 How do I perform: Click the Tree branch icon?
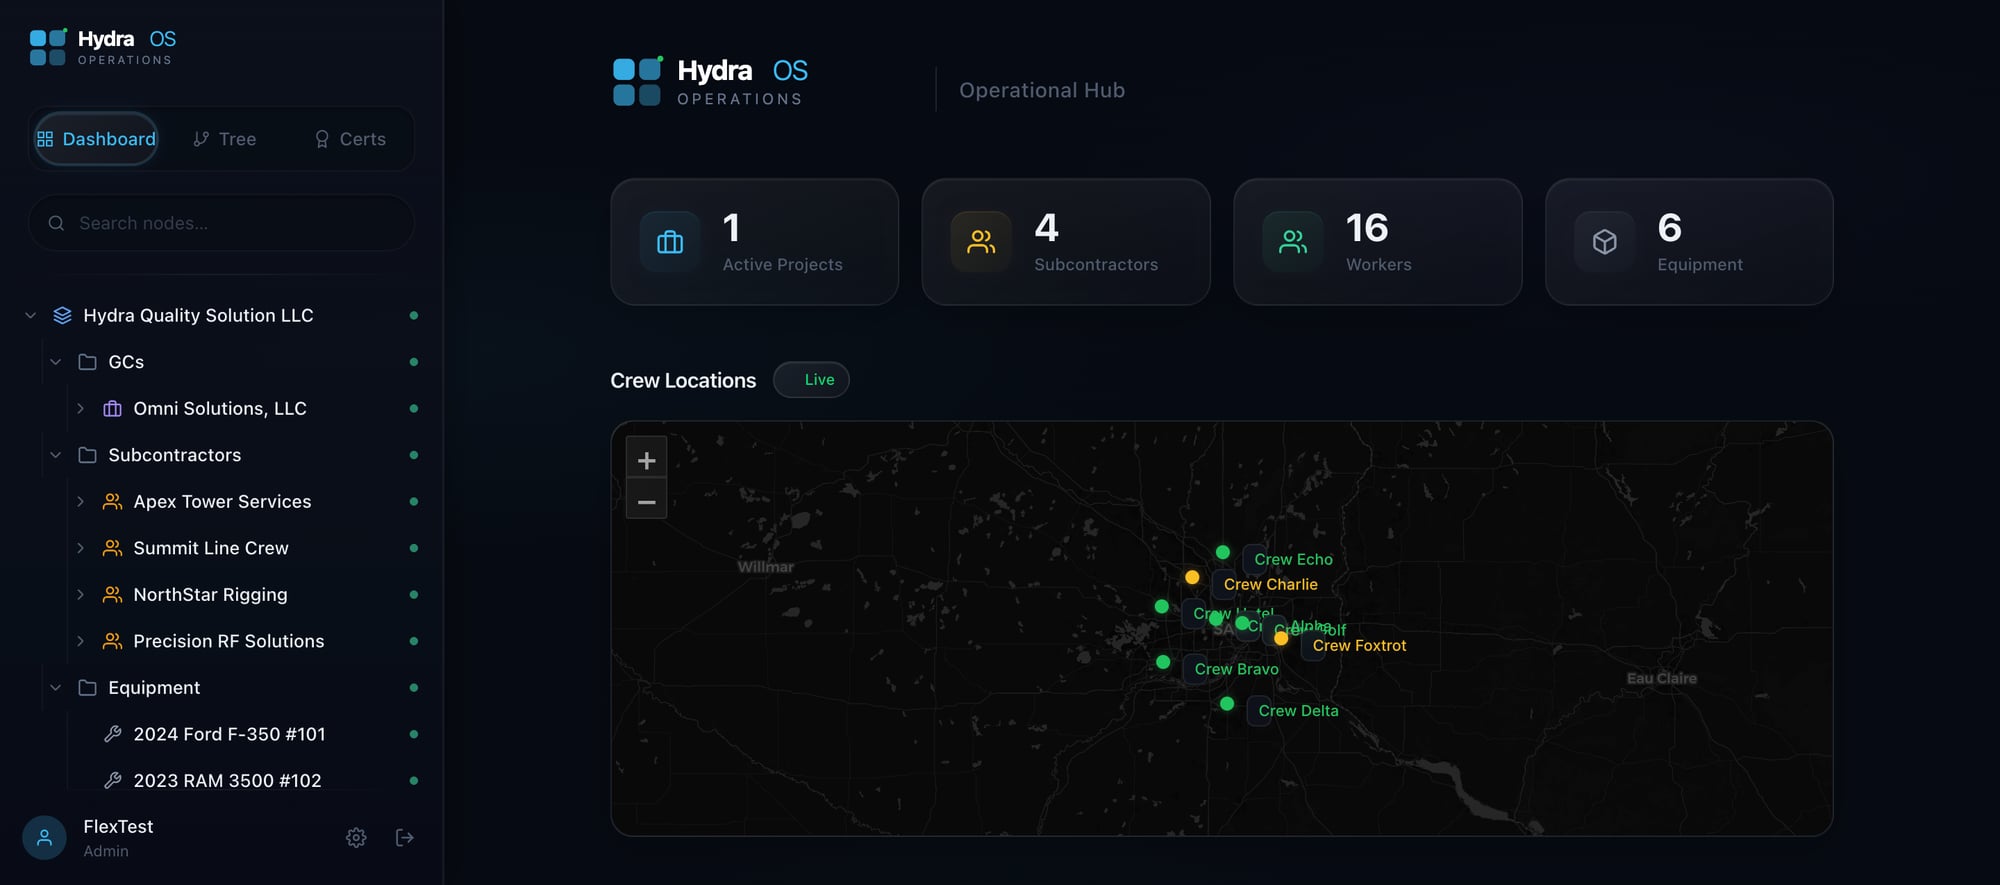[201, 139]
